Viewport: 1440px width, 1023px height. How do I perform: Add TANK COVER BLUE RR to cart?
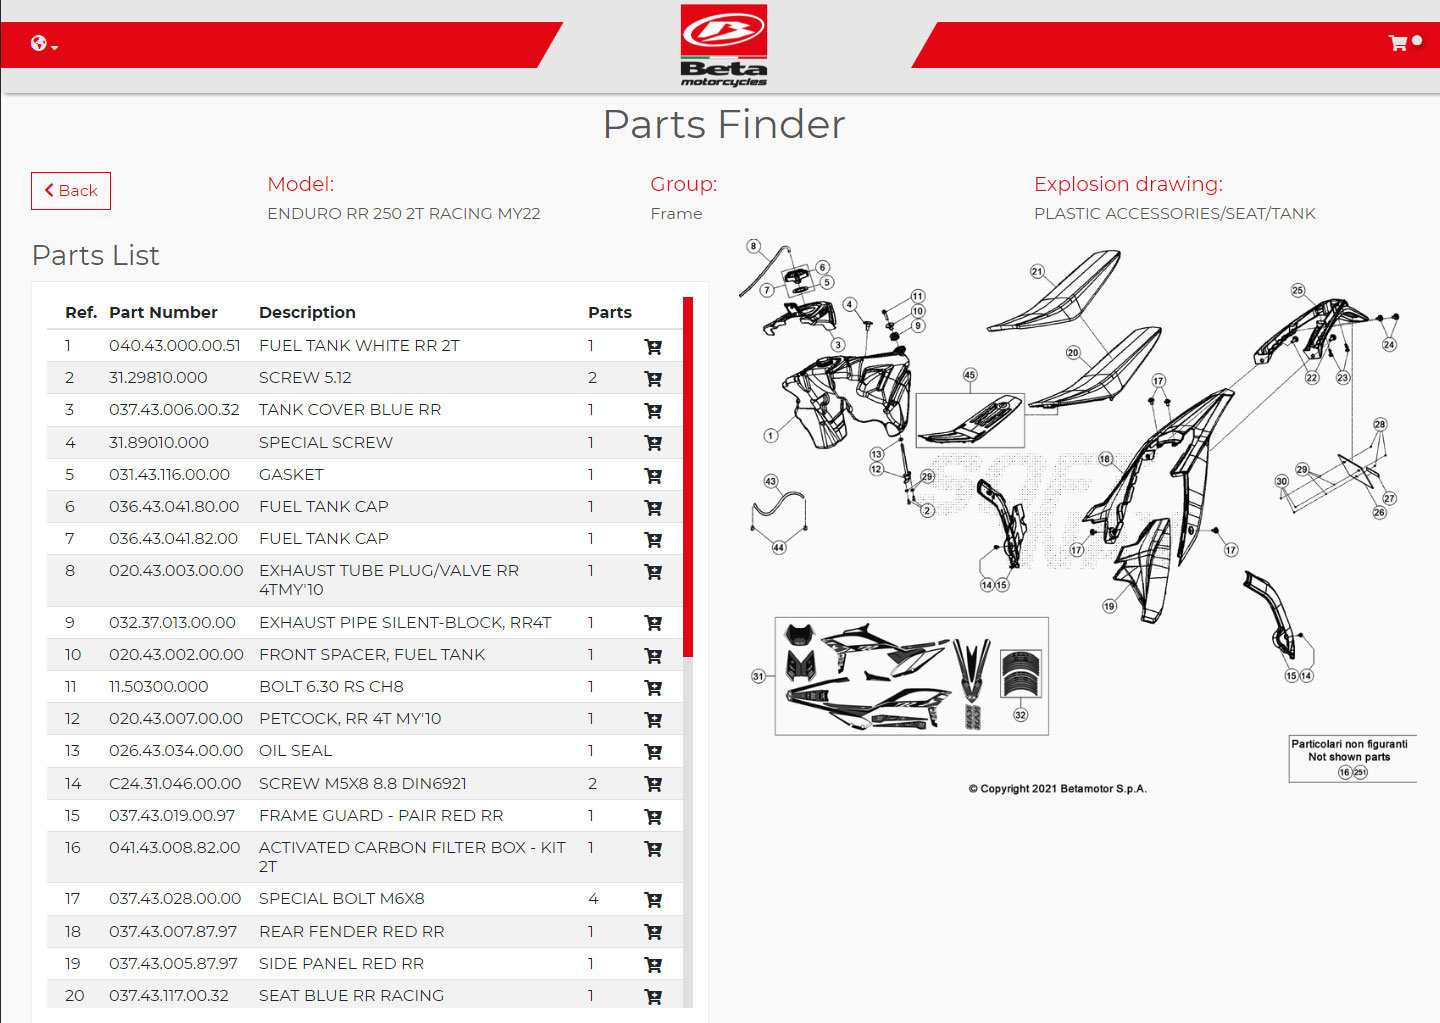coord(653,411)
